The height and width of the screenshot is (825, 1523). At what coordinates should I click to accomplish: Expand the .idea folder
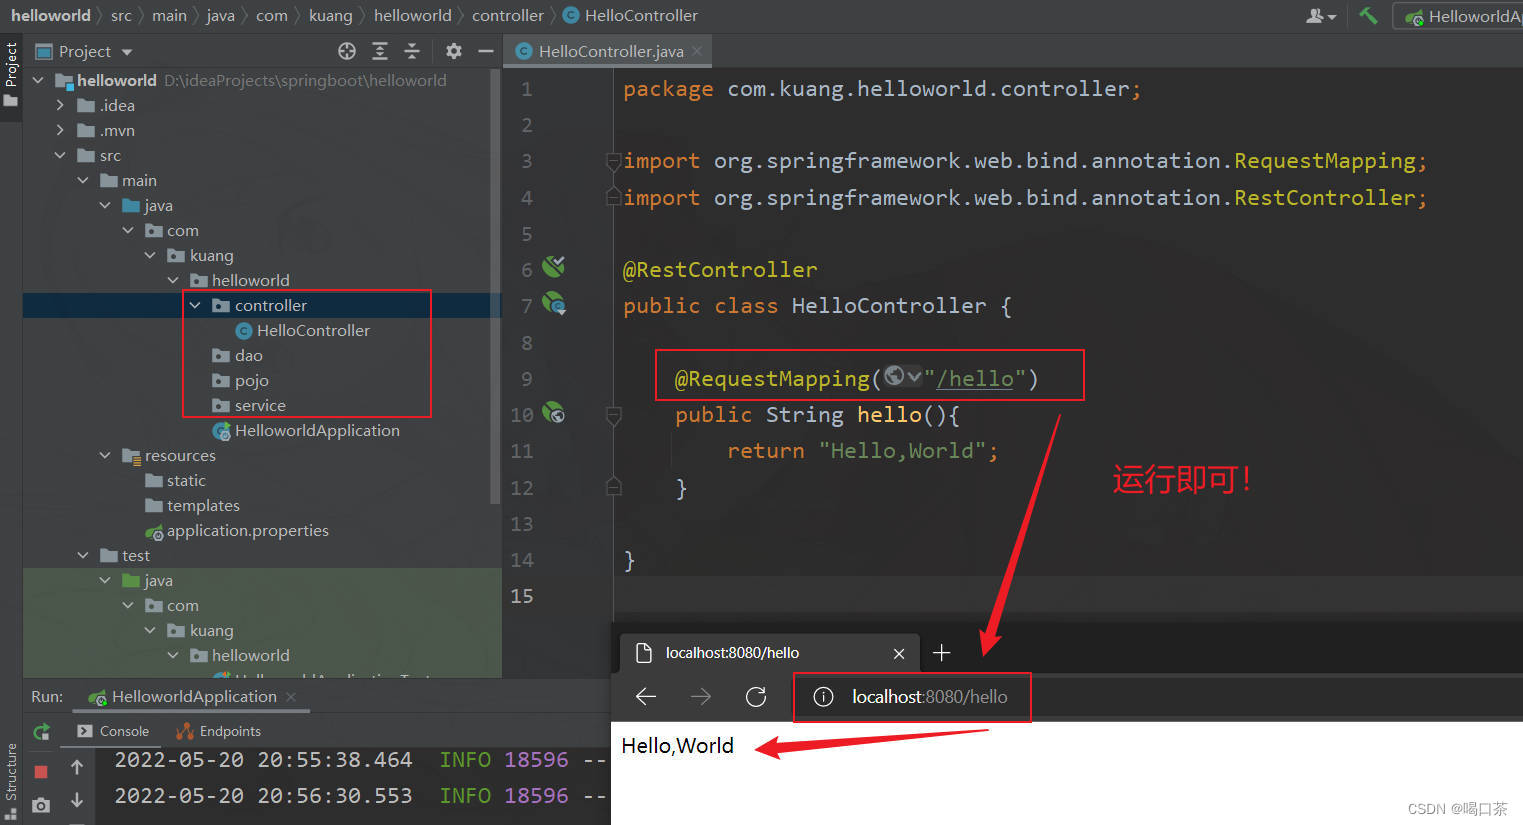(x=60, y=105)
